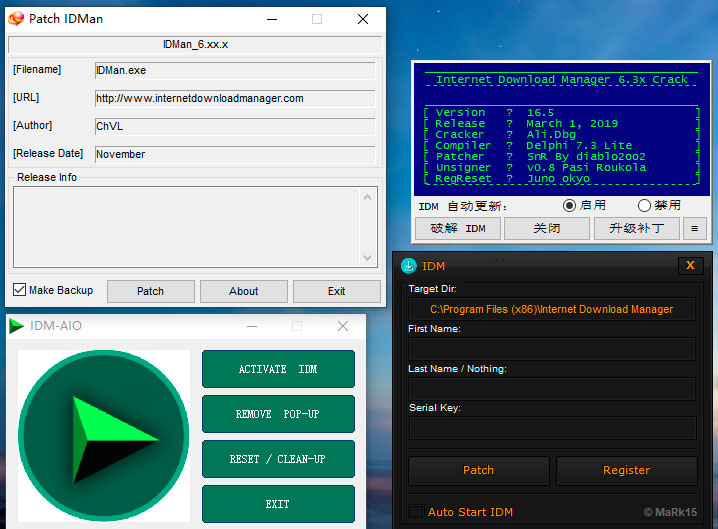This screenshot has height=529, width=718.
Task: Click the URL field with internetdownloadmanager.com
Action: tap(235, 98)
